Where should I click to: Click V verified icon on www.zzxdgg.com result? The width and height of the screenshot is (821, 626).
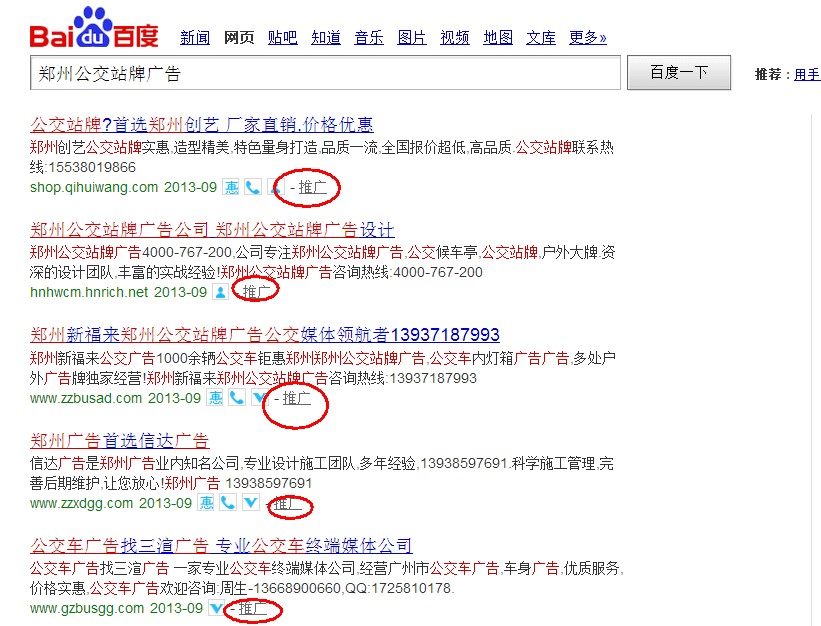tap(250, 503)
